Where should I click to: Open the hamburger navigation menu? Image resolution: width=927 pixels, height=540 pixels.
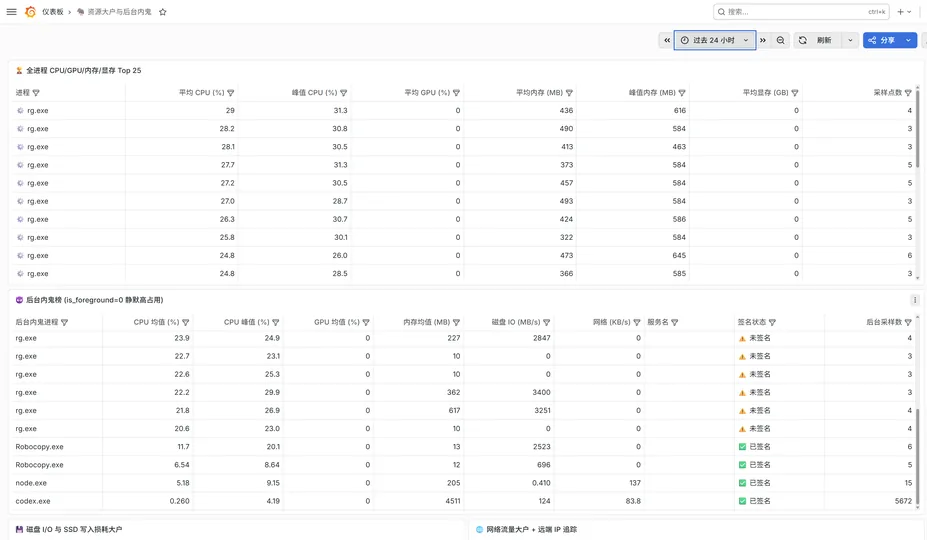click(11, 12)
